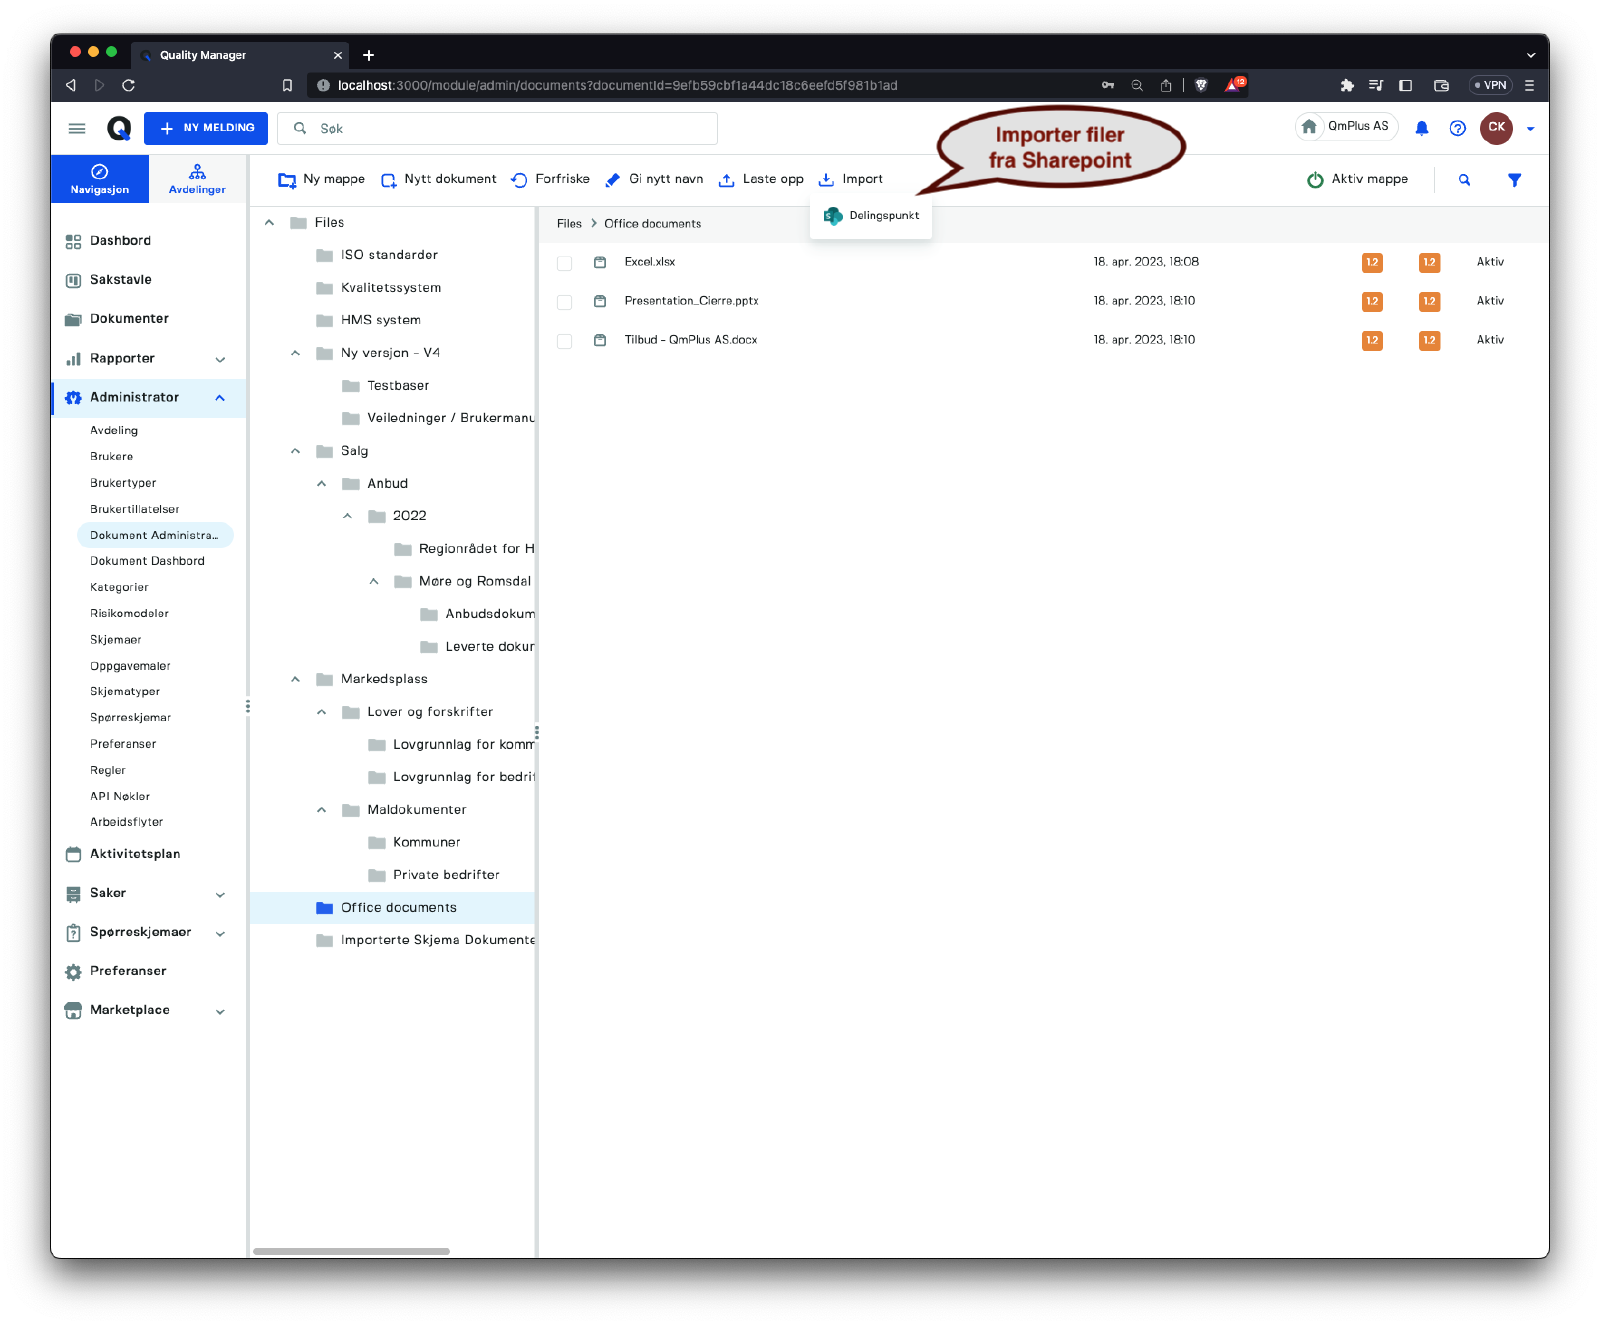Open the hamburger menu icon
The image size is (1600, 1325).
click(77, 128)
